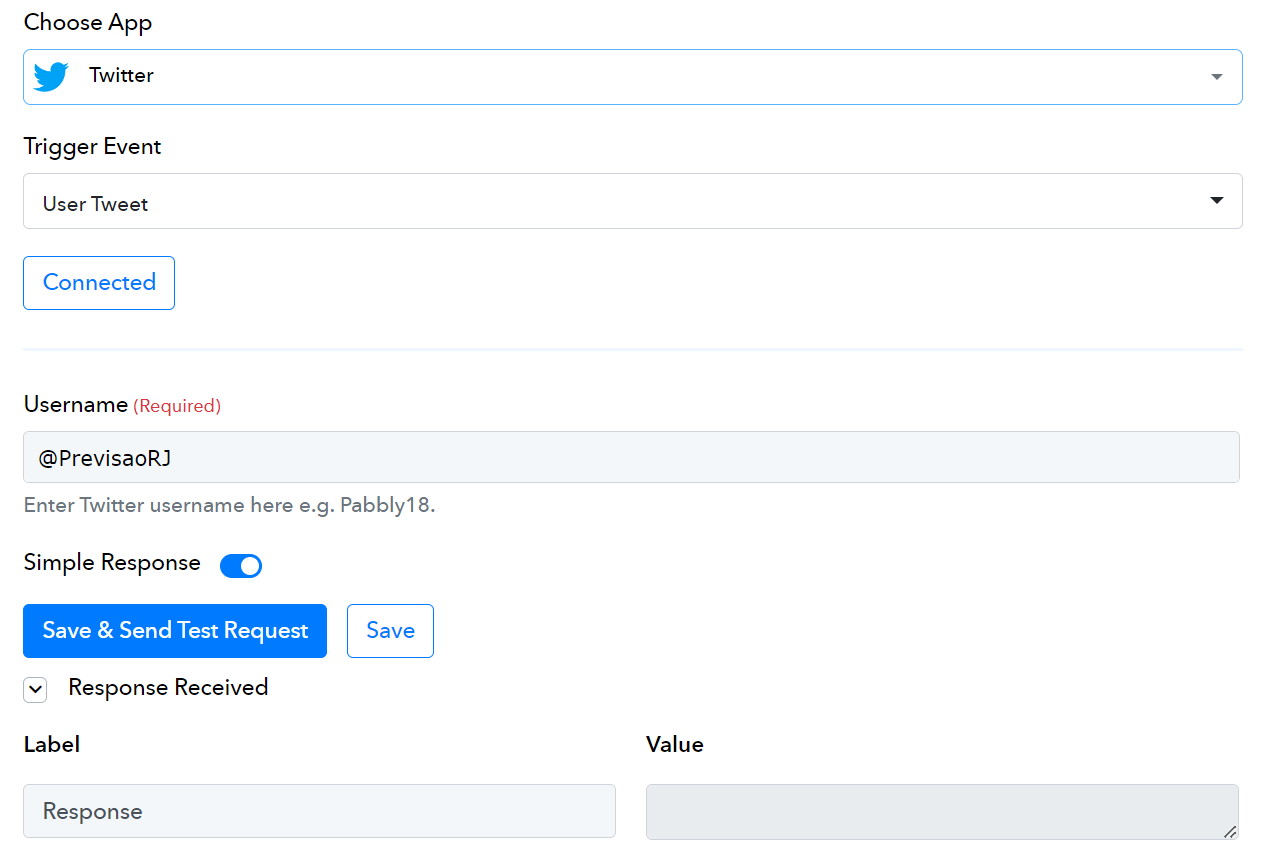
Task: Click the outlined Save button
Action: click(390, 631)
